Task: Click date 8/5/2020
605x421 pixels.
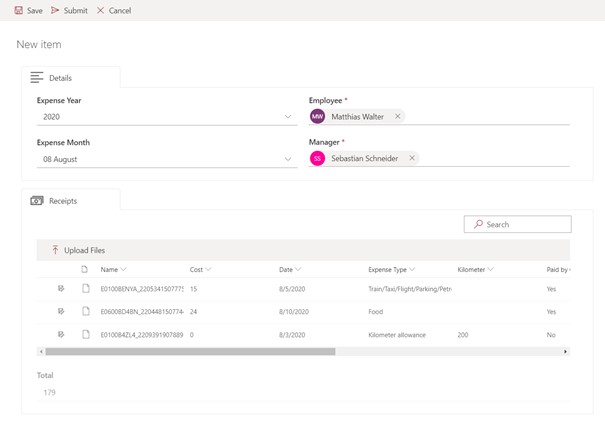Action: [292, 289]
